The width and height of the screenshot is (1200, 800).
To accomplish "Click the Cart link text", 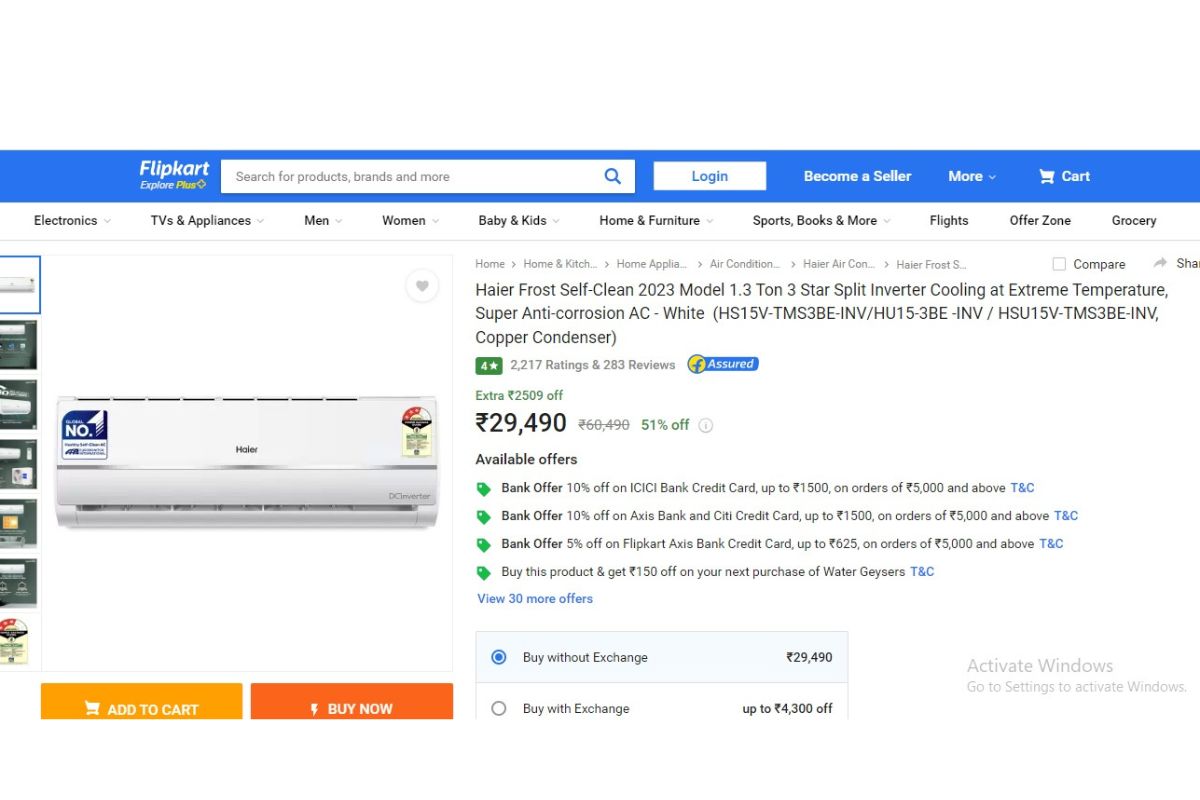I will (x=1076, y=176).
